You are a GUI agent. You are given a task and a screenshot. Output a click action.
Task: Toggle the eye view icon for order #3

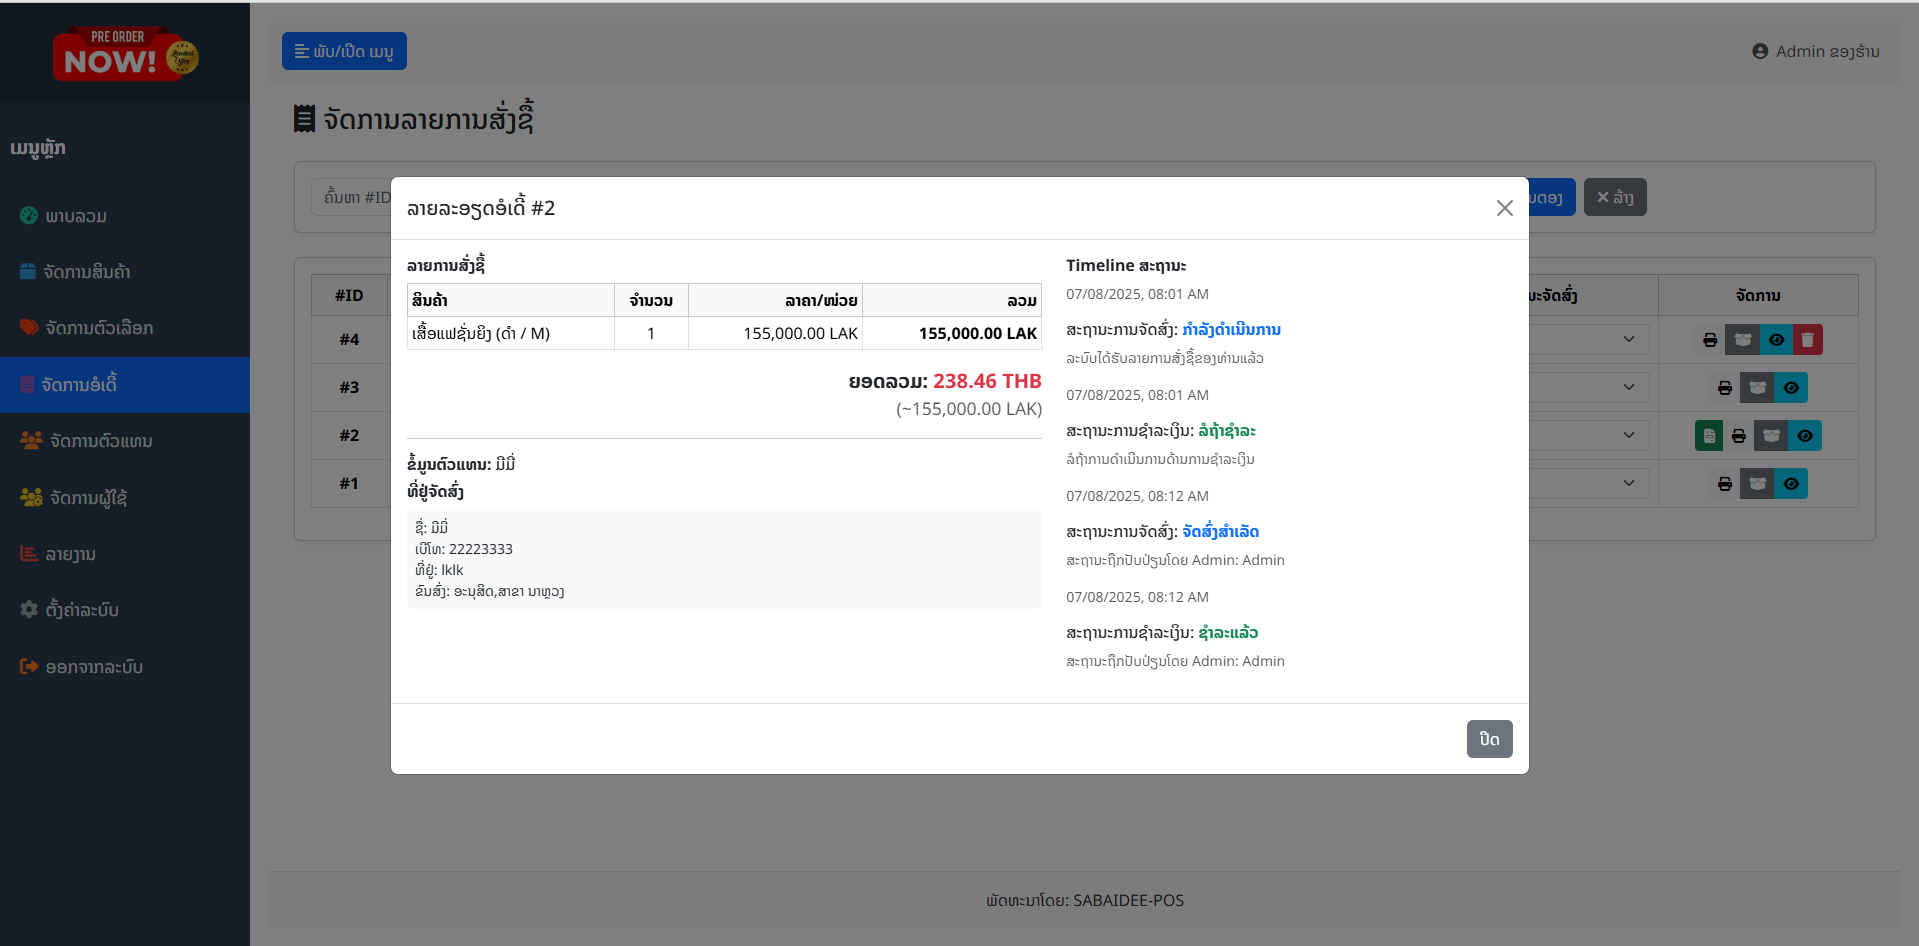pyautogui.click(x=1791, y=388)
